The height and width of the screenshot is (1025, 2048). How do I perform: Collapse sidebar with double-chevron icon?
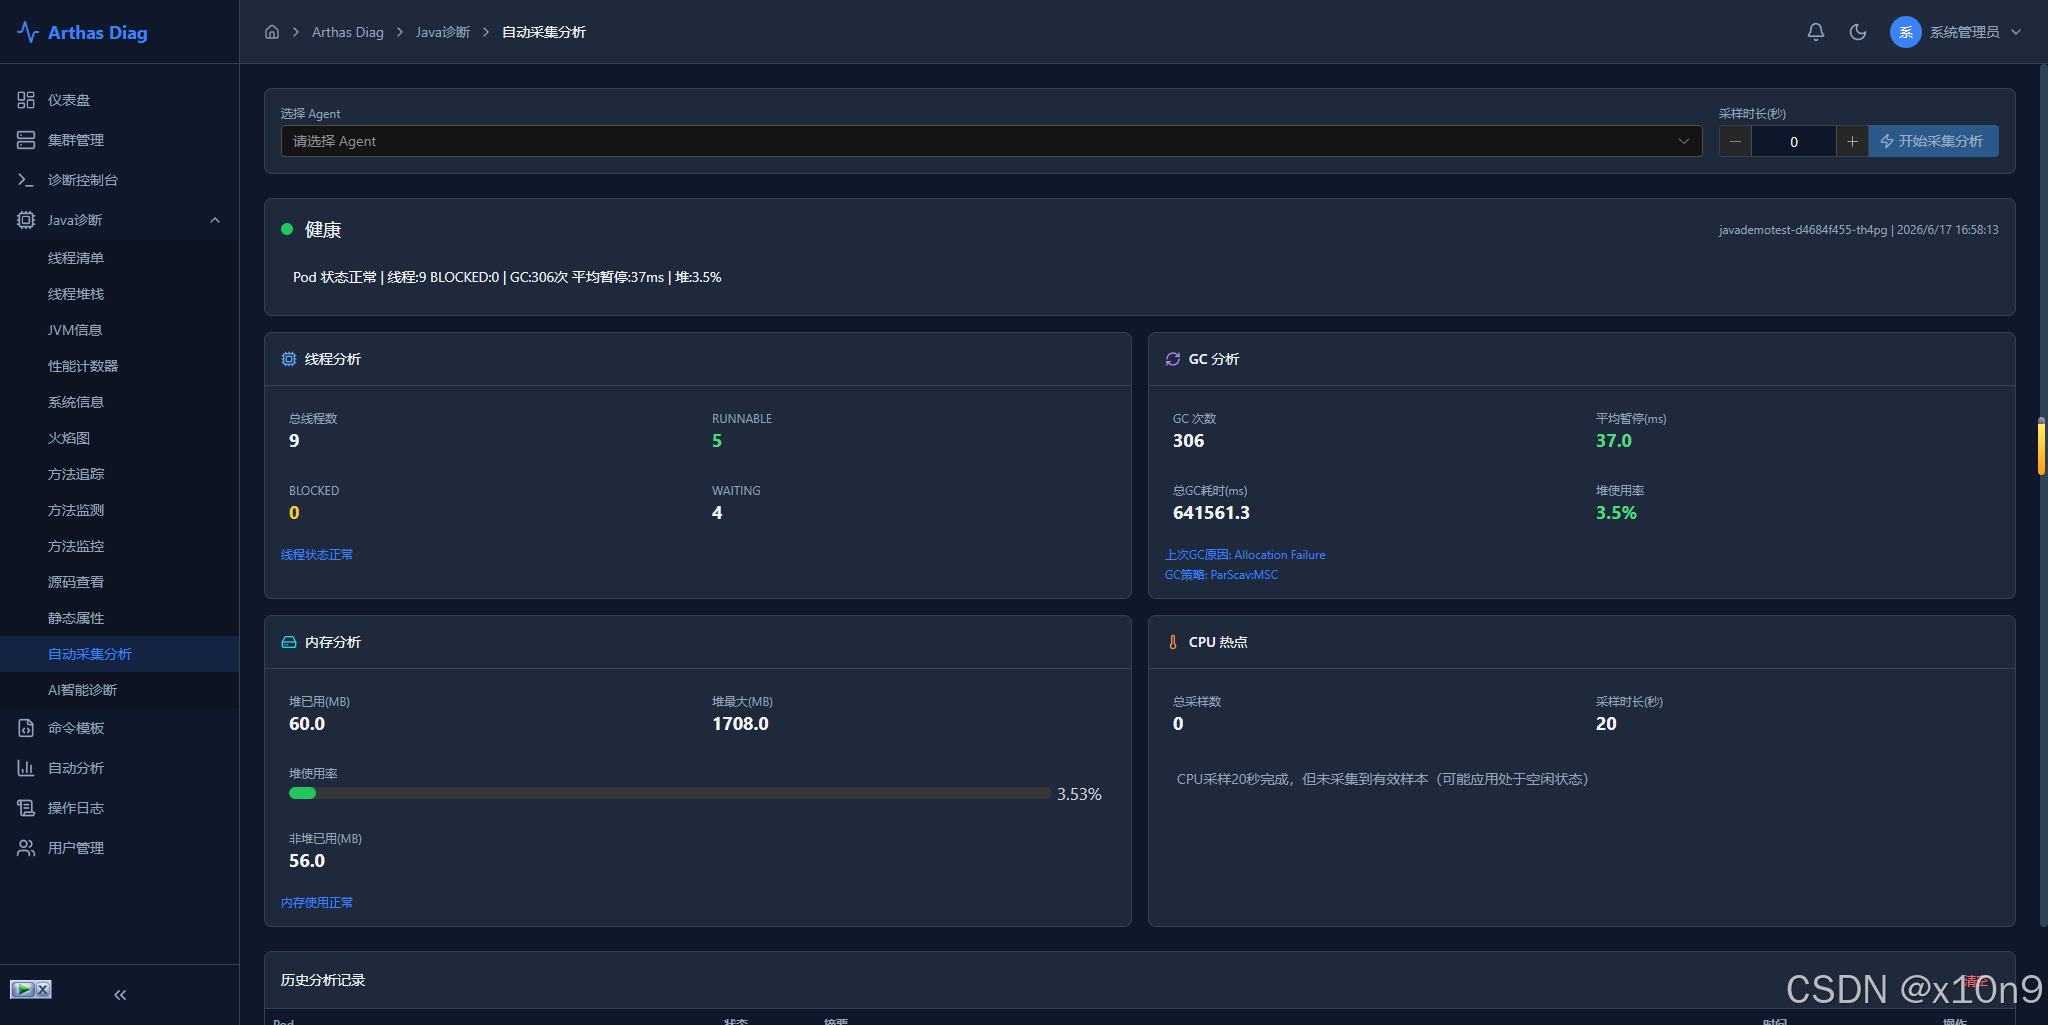click(x=120, y=995)
